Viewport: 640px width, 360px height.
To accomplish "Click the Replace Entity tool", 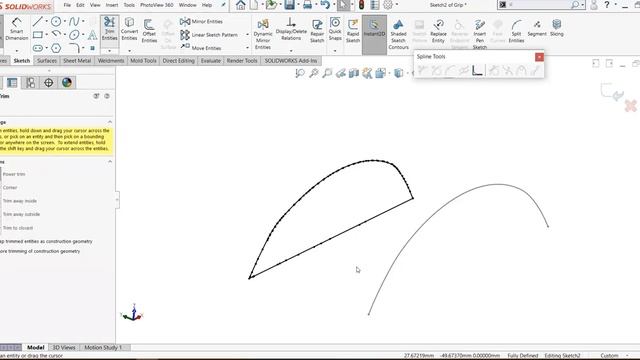I will 438,31.
